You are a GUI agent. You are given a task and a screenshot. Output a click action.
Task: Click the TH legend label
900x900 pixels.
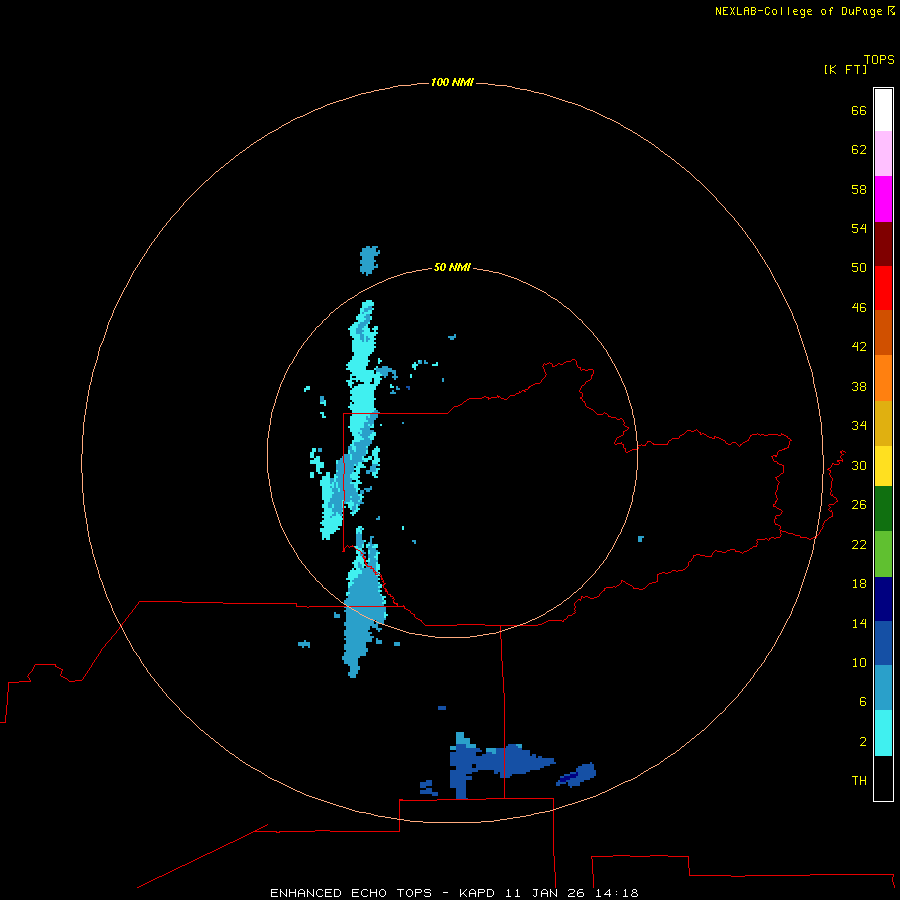(x=859, y=780)
